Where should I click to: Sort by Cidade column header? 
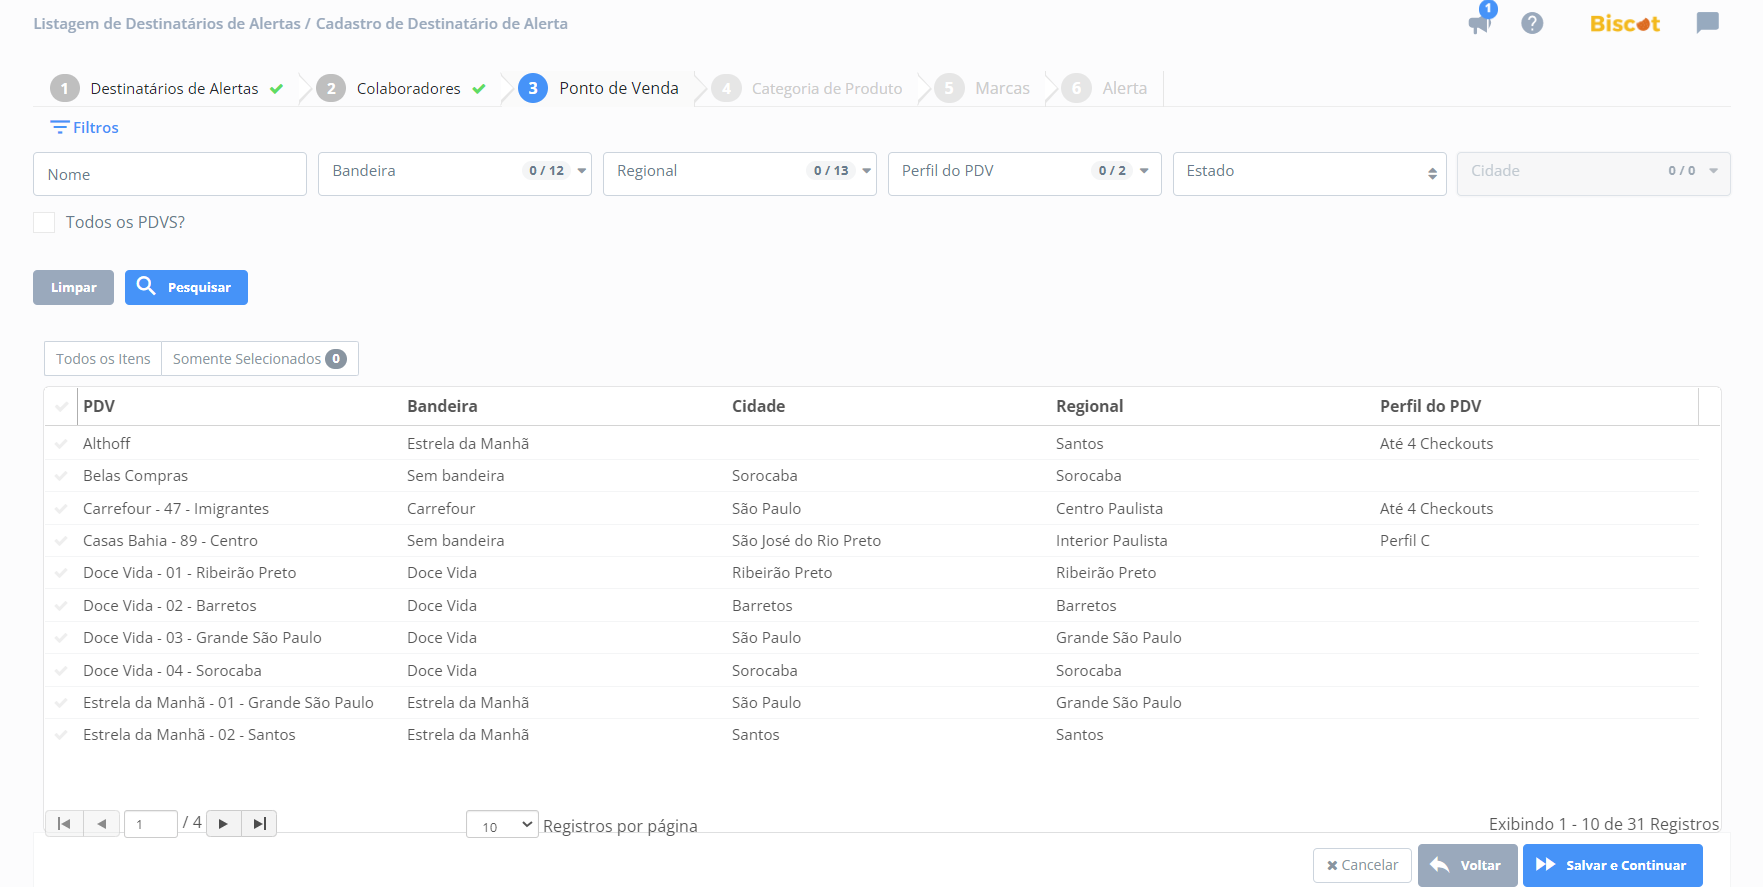(758, 406)
